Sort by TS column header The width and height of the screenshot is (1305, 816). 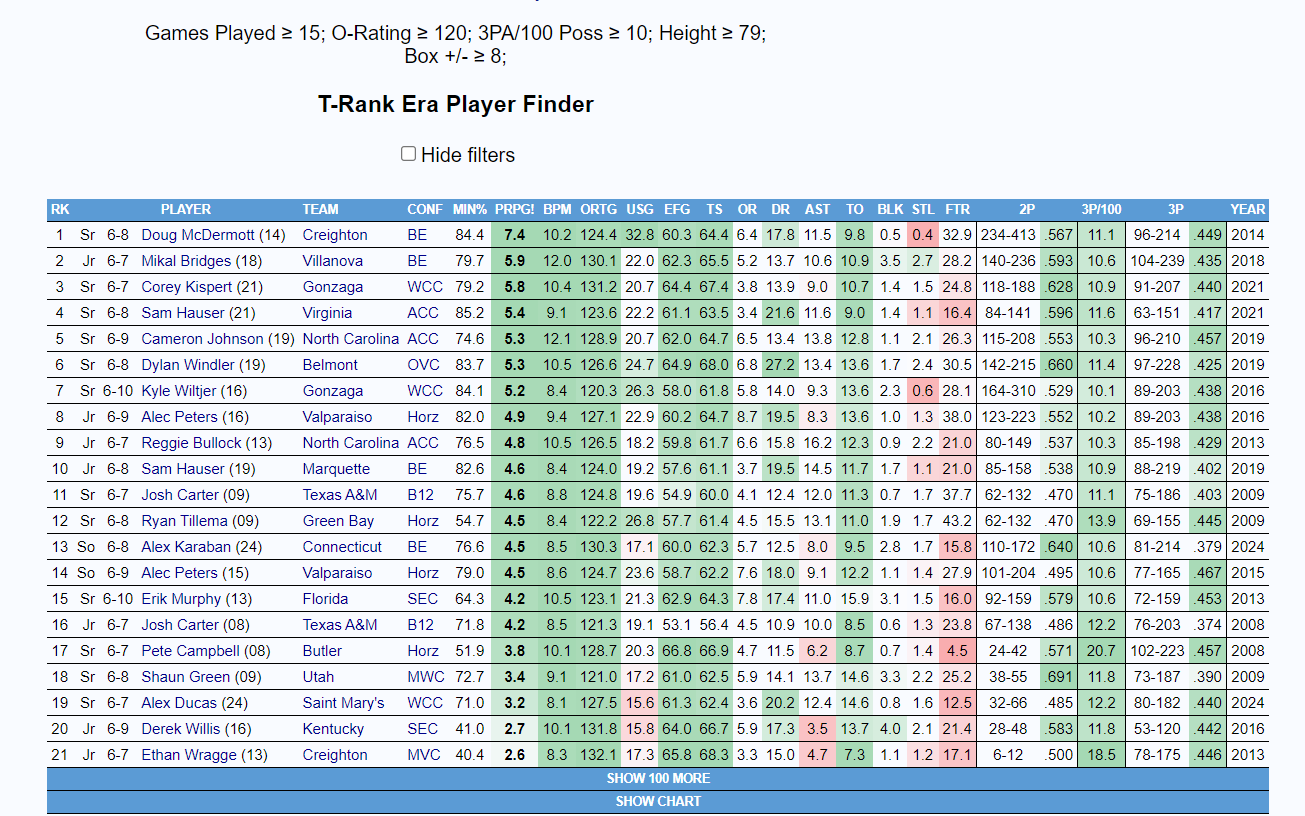(x=714, y=209)
